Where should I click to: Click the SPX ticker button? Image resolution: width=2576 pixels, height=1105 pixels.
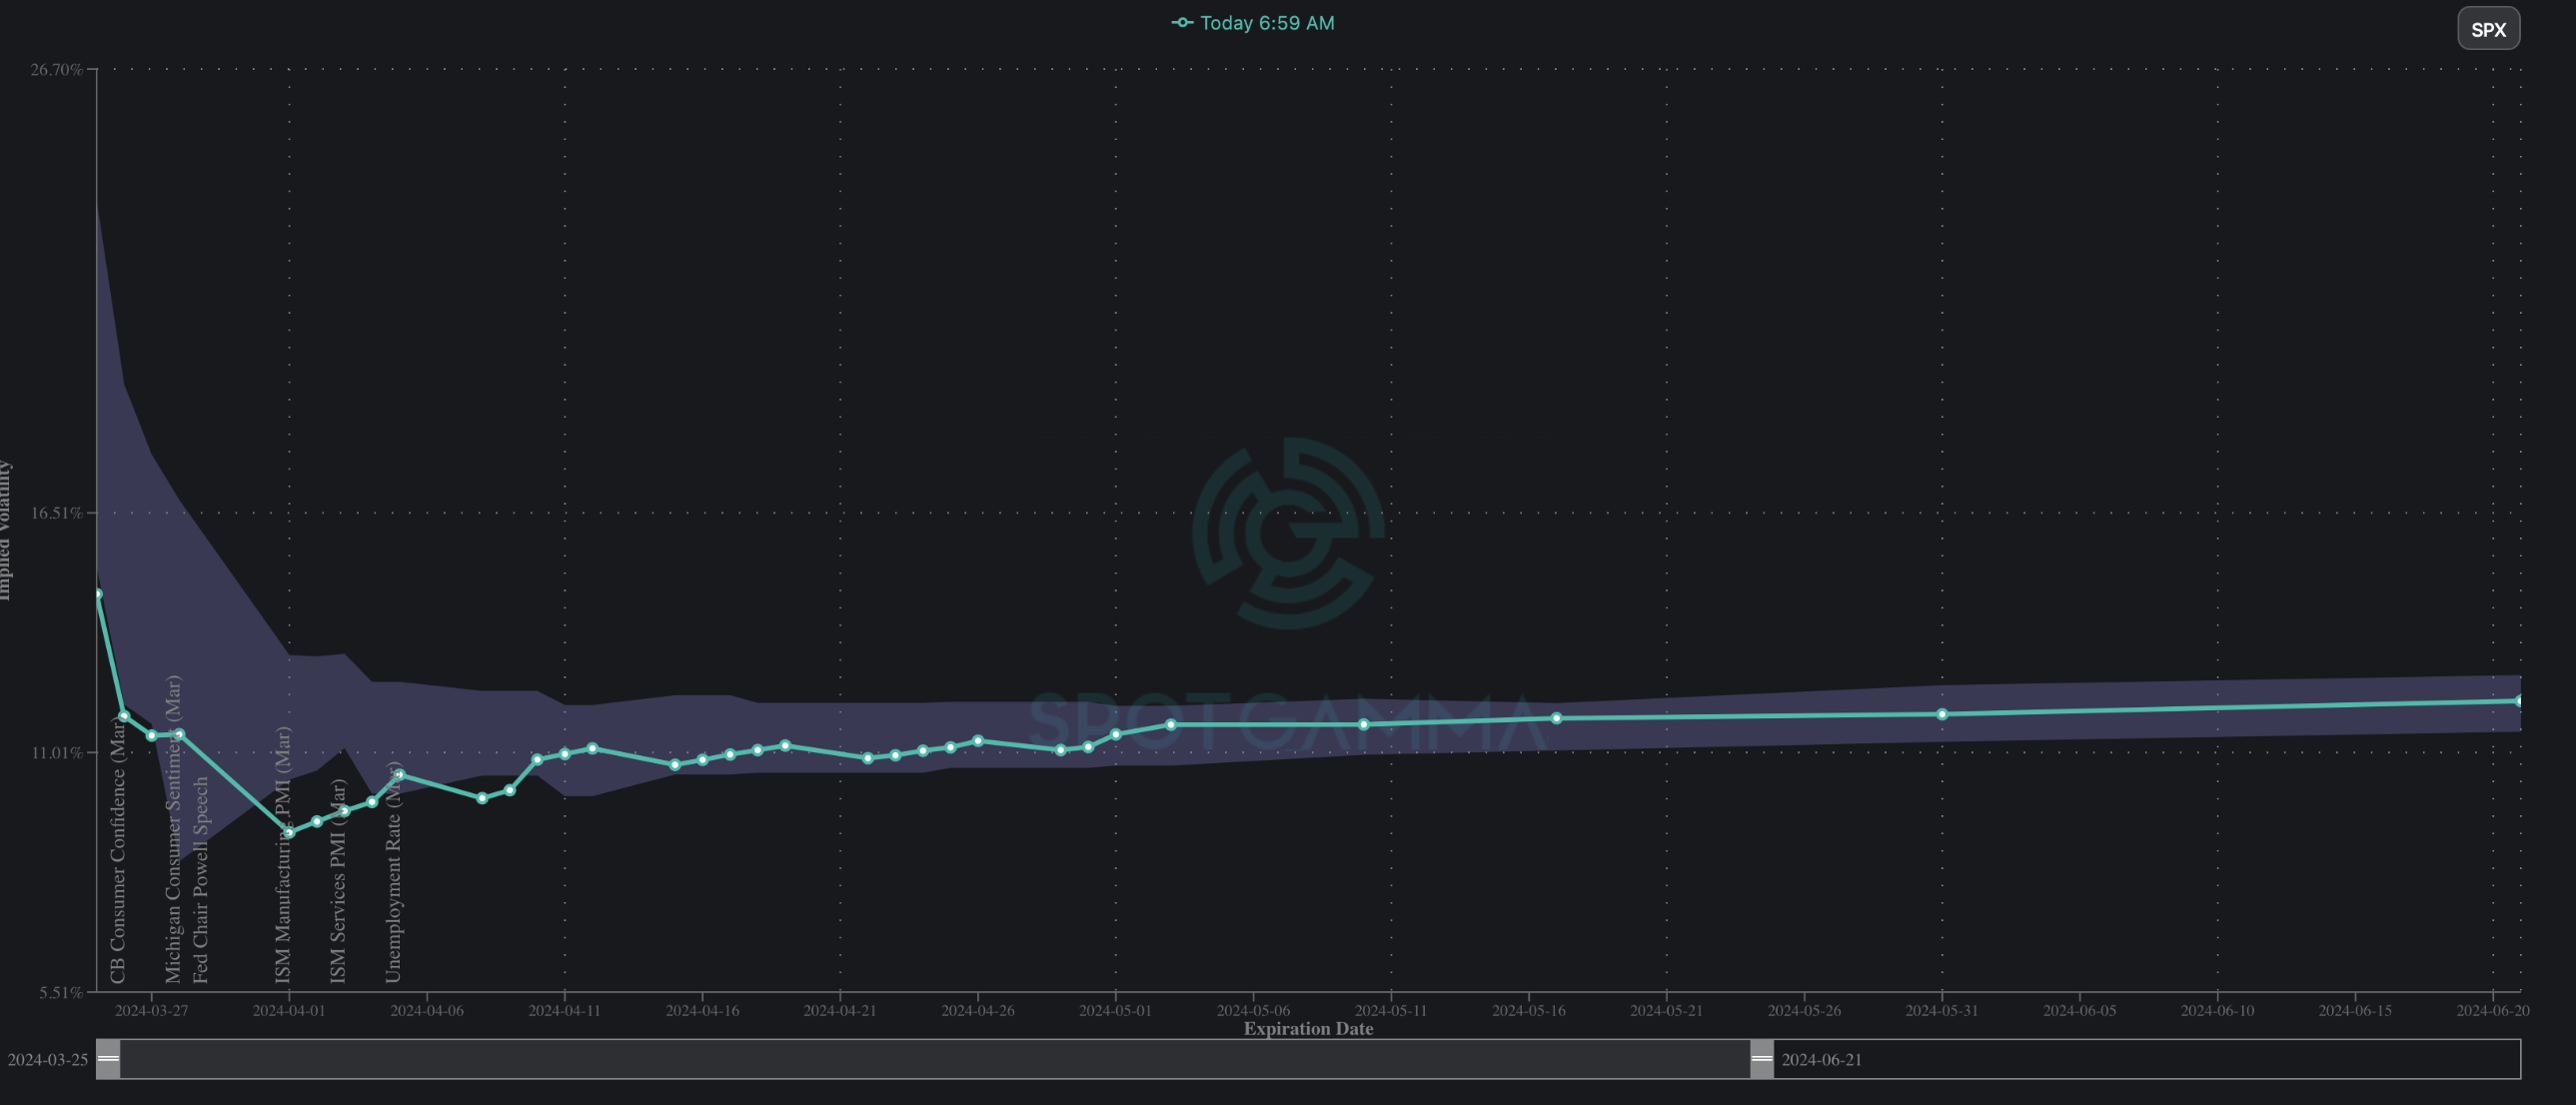(2488, 29)
